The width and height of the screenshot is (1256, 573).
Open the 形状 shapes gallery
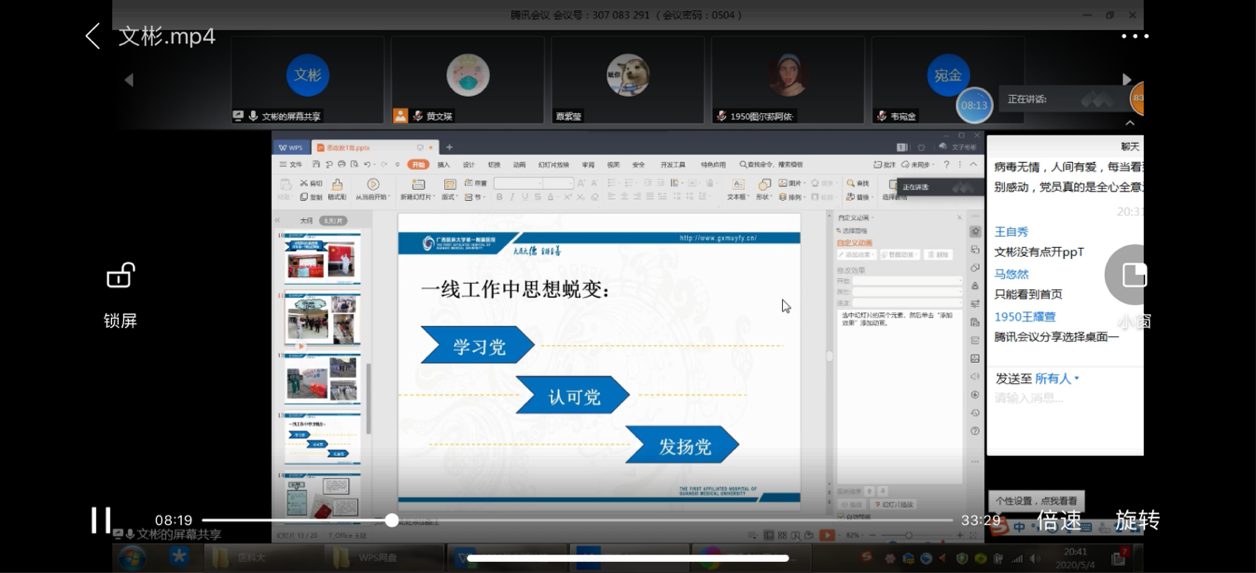coord(765,188)
